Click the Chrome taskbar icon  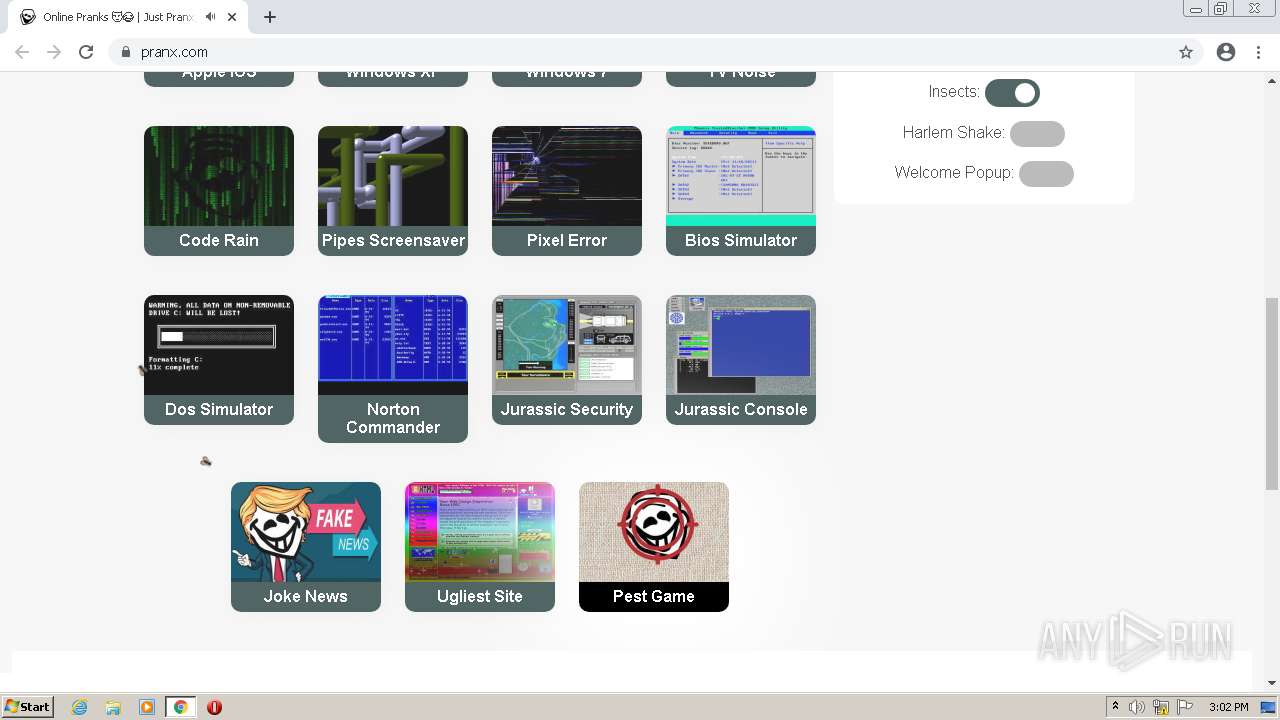click(x=181, y=707)
